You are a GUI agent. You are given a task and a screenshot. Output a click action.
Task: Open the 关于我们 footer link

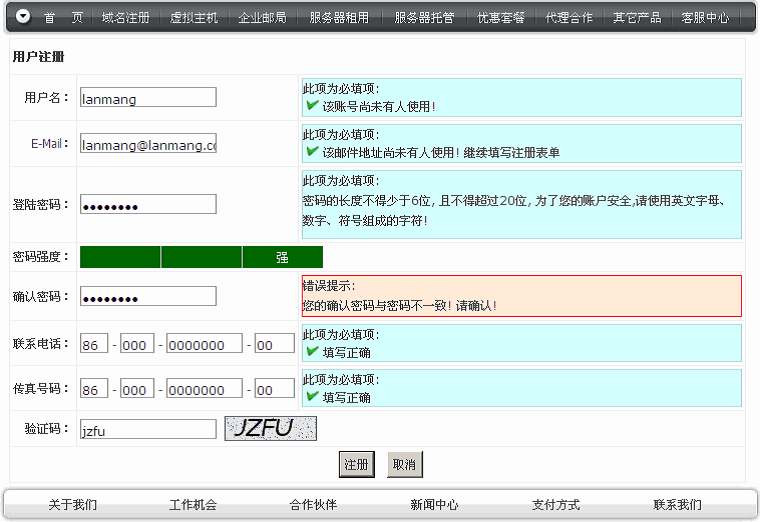[73, 505]
